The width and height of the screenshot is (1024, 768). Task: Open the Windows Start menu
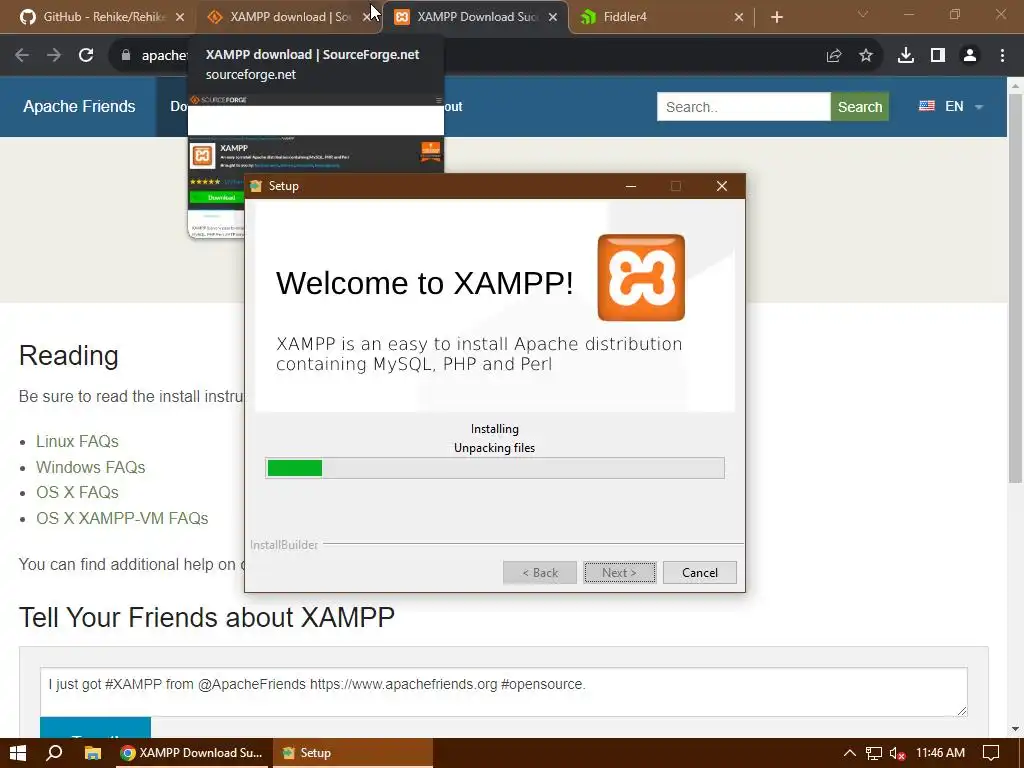point(18,753)
